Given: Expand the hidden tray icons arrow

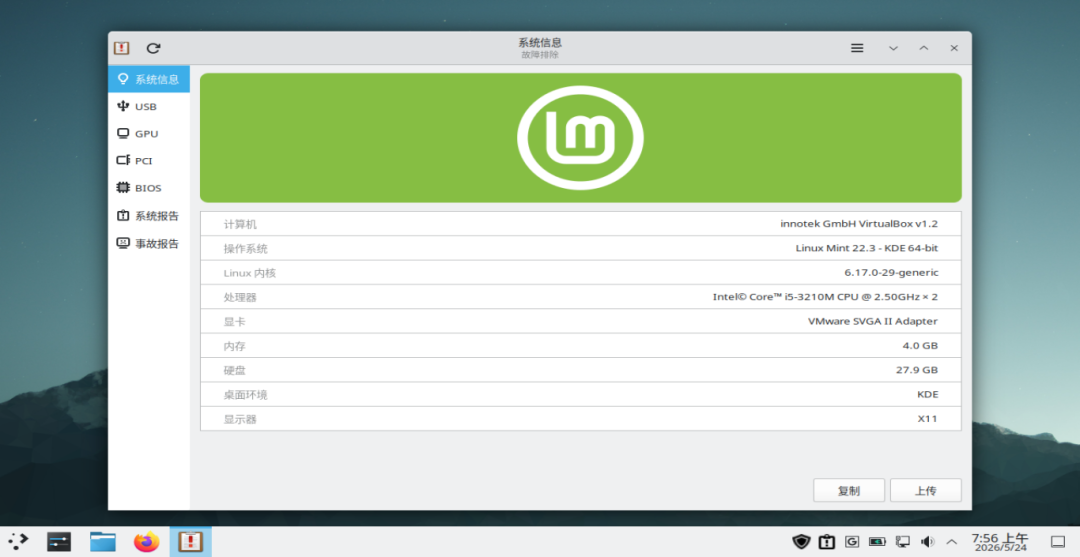Looking at the screenshot, I should [952, 542].
